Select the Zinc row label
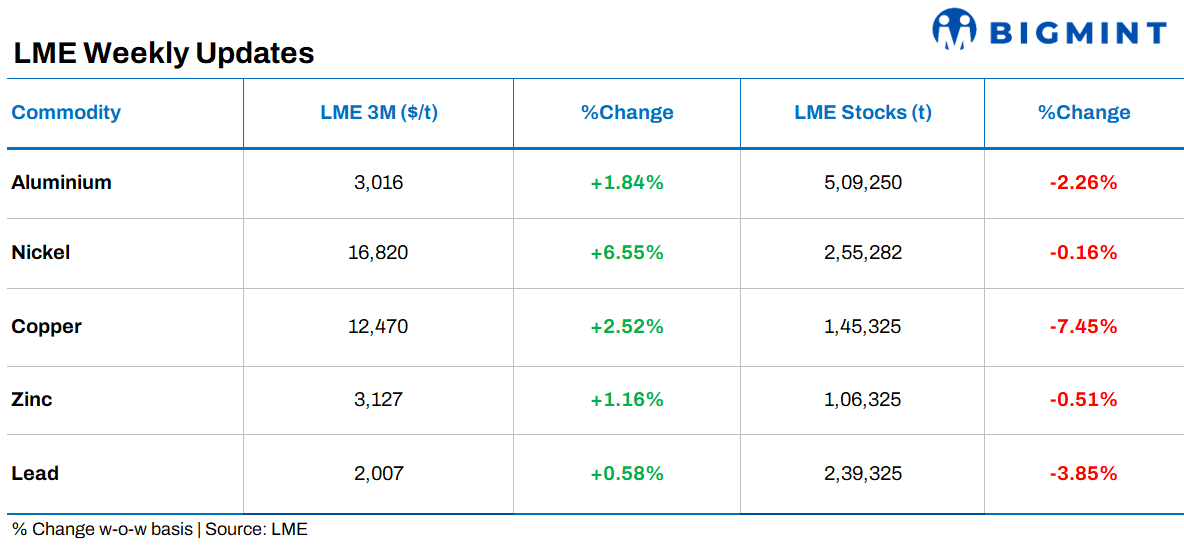Viewport: 1184px width, 545px height. point(32,399)
